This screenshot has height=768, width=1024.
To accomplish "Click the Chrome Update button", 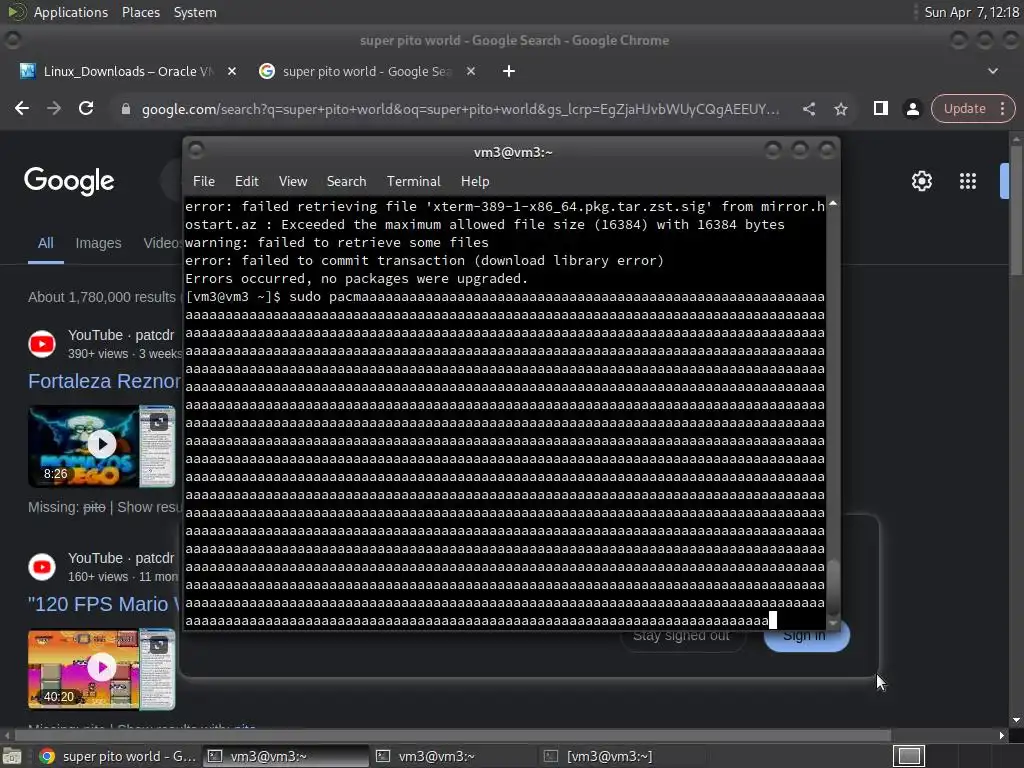I will coord(964,108).
